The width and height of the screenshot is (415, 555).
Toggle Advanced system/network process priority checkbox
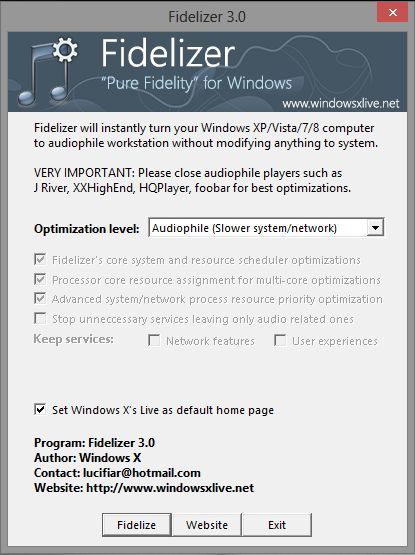point(40,298)
